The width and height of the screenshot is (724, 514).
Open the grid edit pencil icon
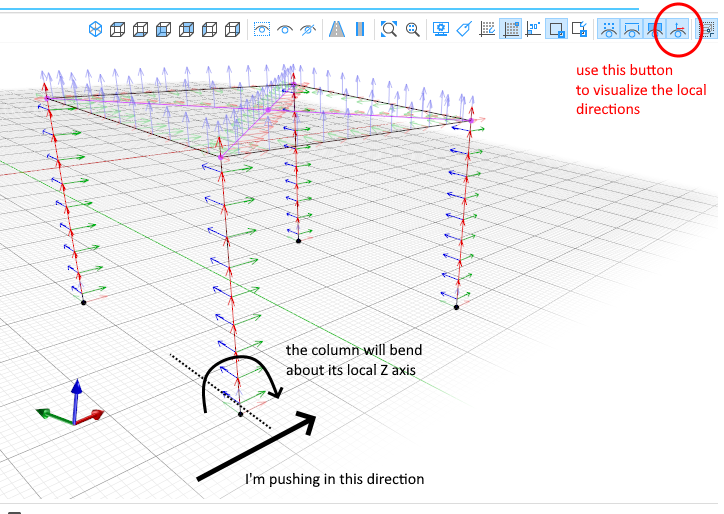point(487,30)
